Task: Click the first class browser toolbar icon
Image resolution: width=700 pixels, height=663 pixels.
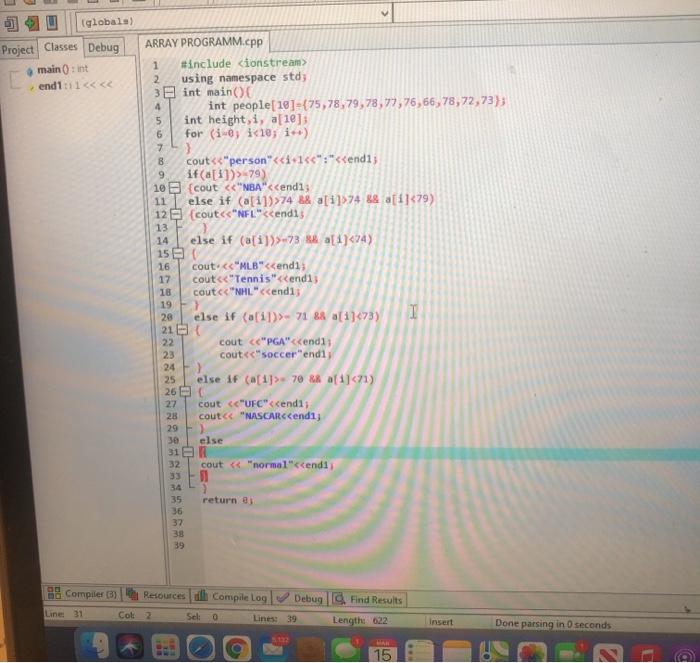Action: tap(11, 24)
